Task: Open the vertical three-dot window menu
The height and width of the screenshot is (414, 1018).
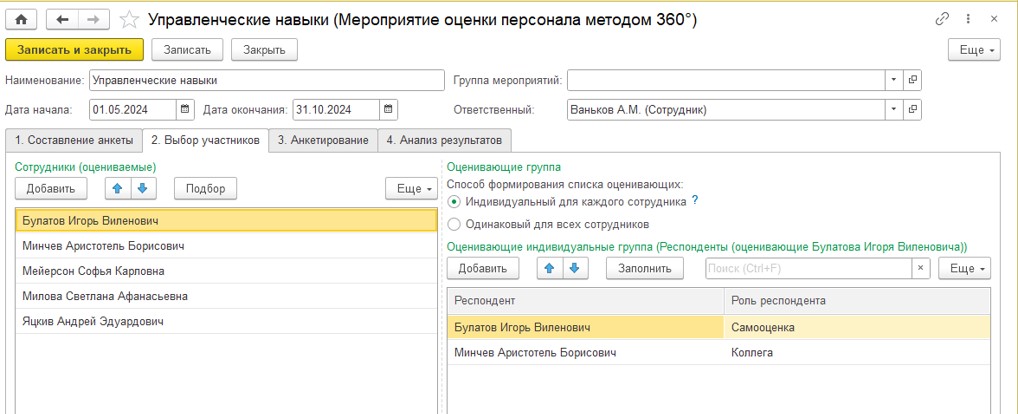Action: click(x=969, y=19)
